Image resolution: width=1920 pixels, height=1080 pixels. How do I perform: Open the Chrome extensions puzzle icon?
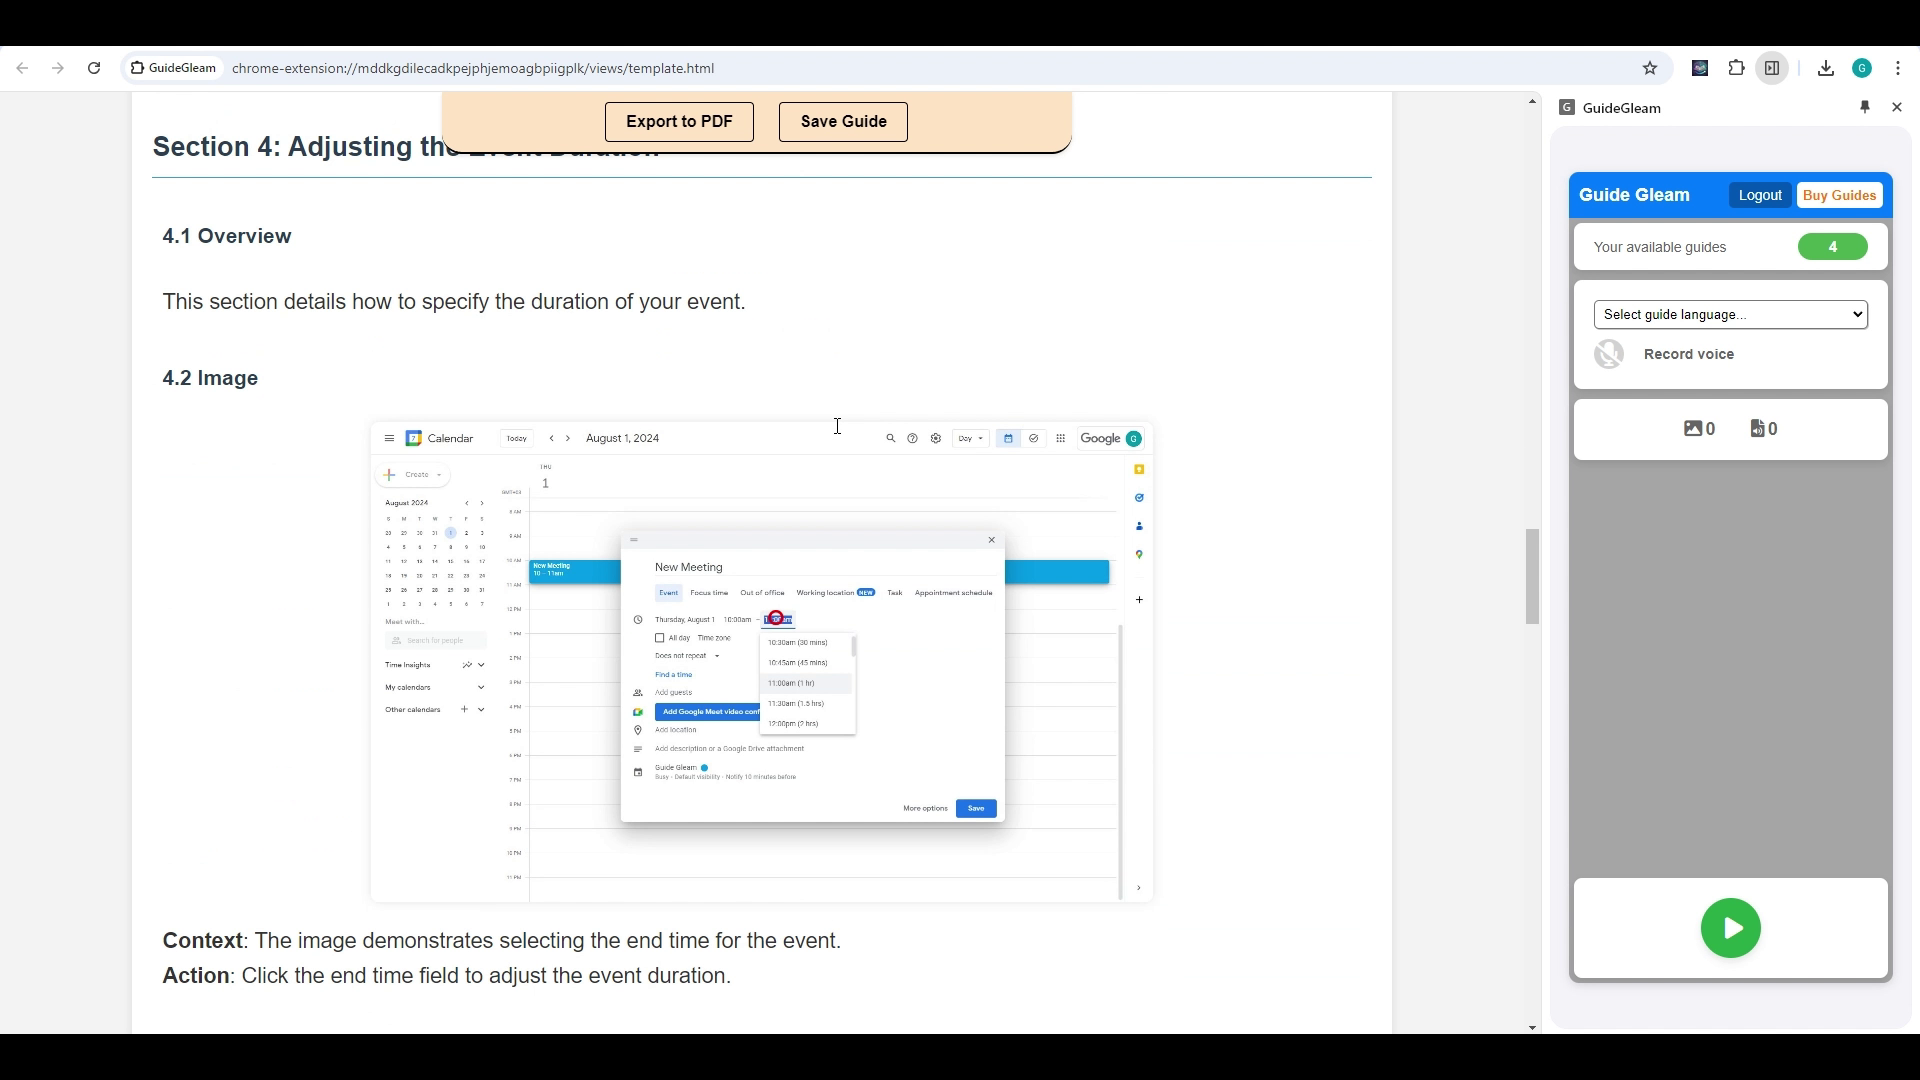click(1736, 68)
